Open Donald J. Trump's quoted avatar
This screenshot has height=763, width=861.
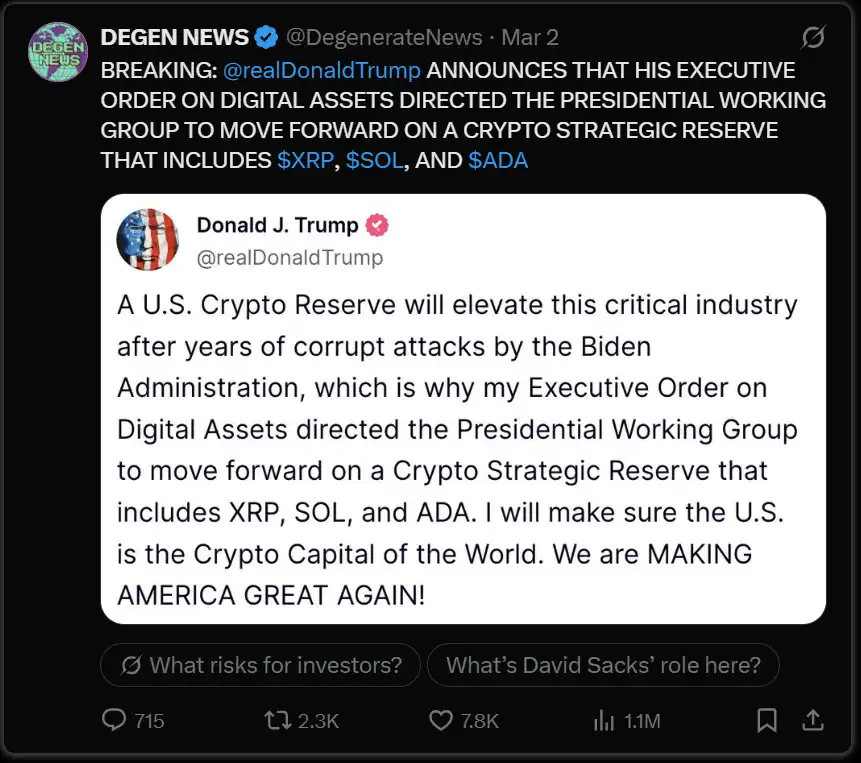[x=147, y=240]
